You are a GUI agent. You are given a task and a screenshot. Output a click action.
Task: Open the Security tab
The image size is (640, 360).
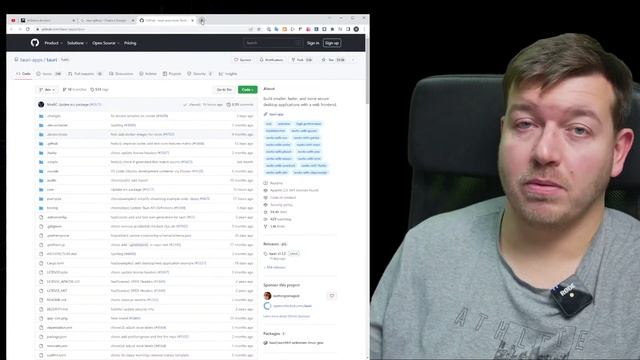point(200,74)
